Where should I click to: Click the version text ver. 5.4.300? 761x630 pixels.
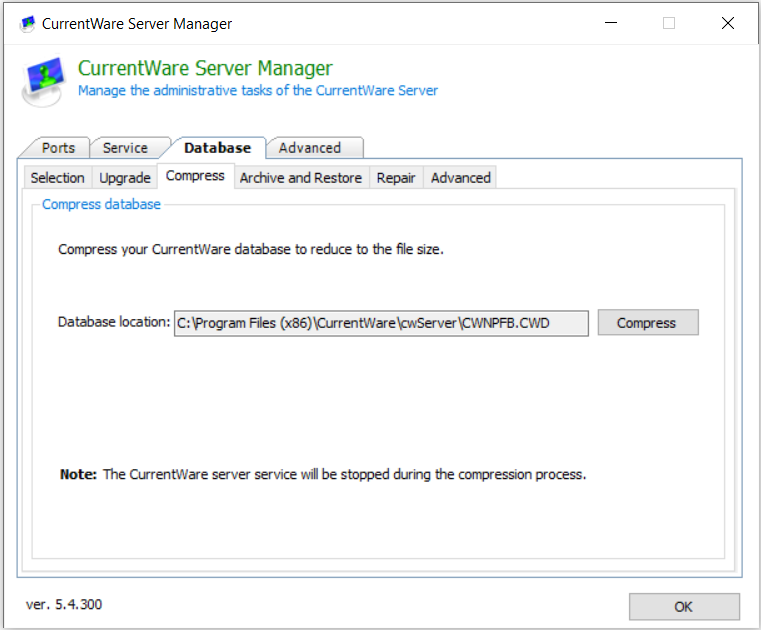[x=64, y=604]
